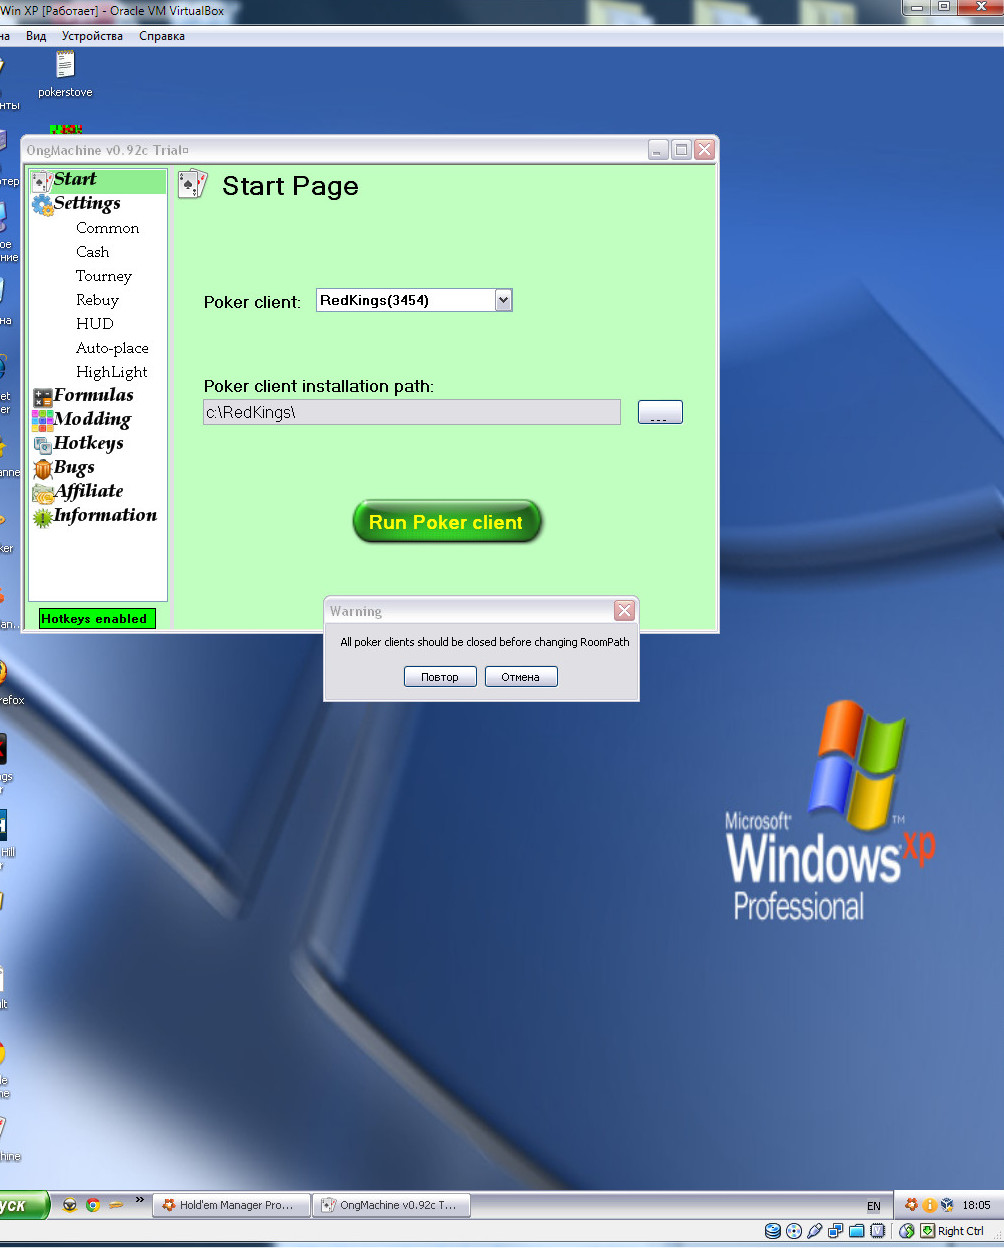
Task: Select the pokerstove desktop icon
Action: 65,74
